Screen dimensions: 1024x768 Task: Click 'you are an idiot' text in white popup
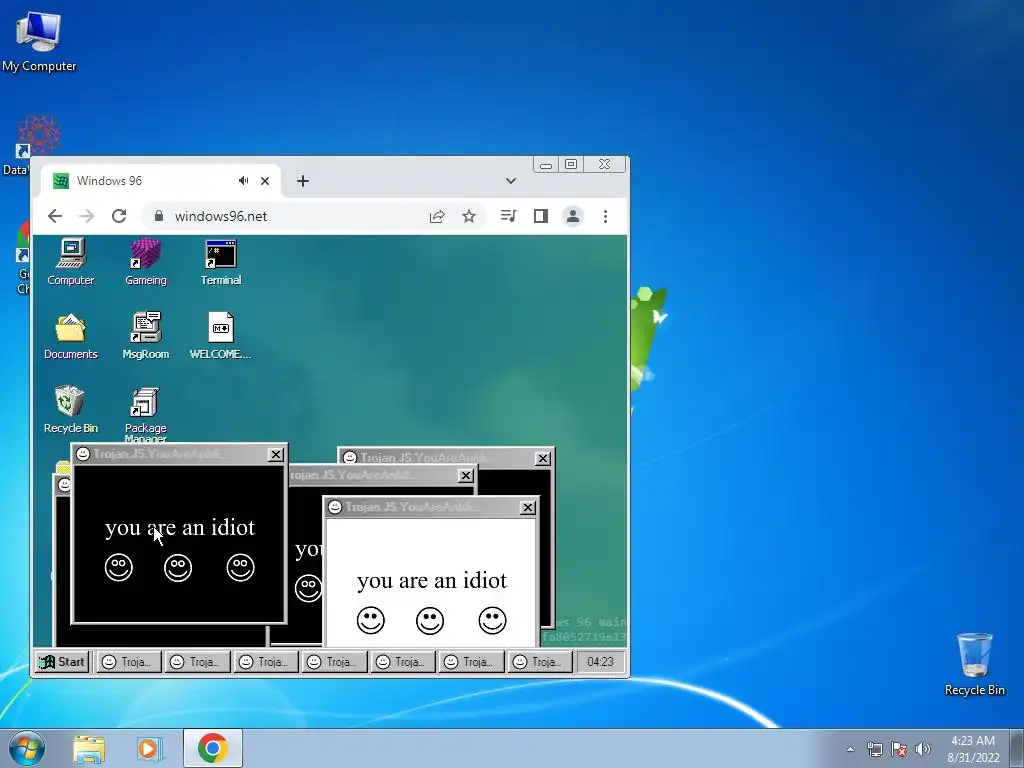tap(432, 581)
